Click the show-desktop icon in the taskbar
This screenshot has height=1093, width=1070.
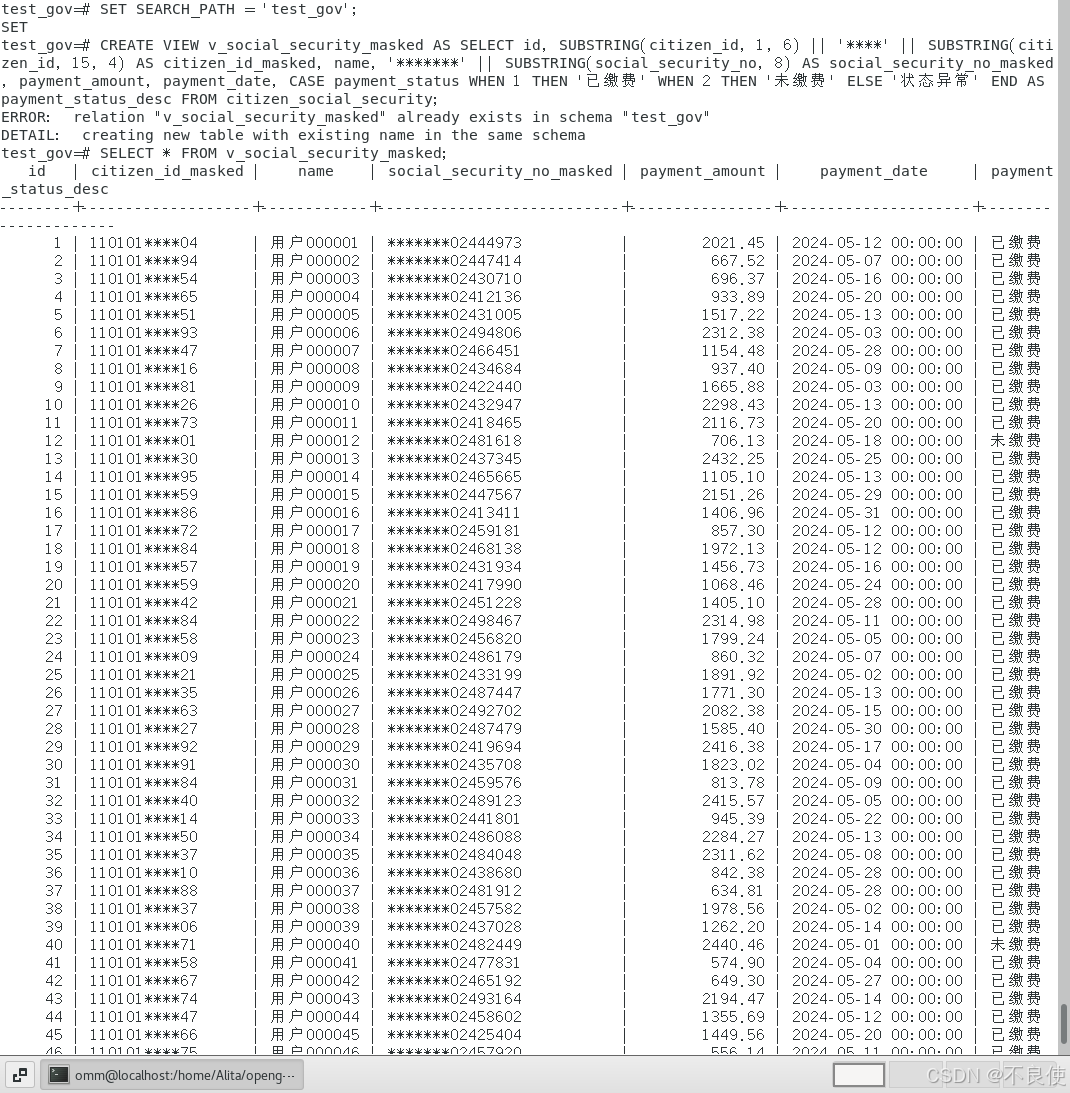pyautogui.click(x=20, y=1075)
